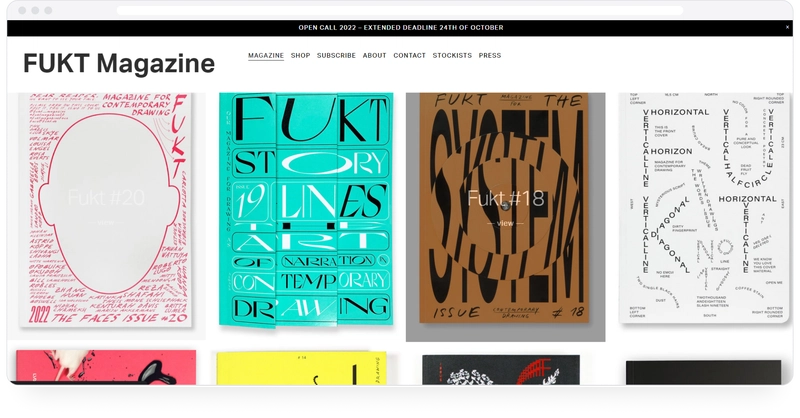800x418 pixels.
Task: Click the open call 2022 banner text
Action: [x=401, y=28]
